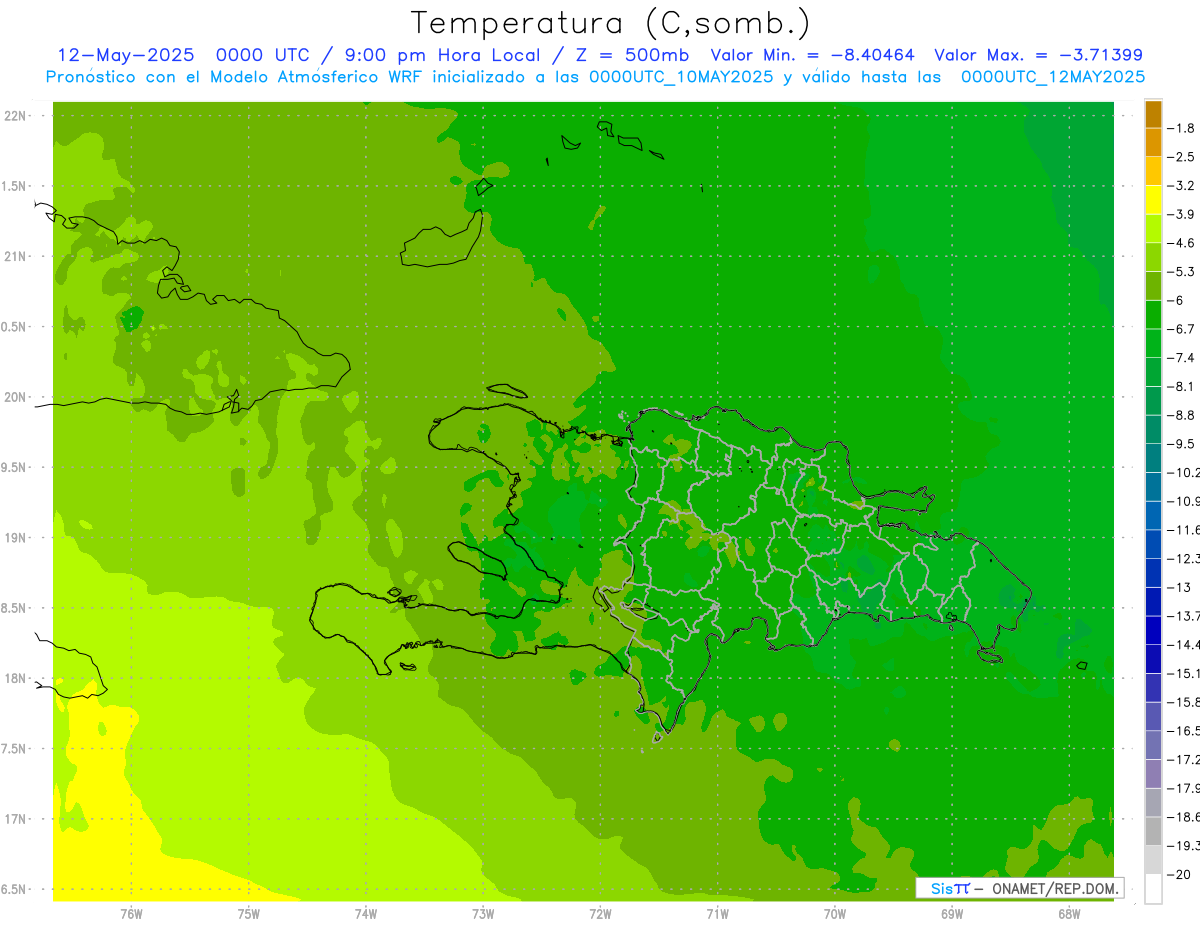Click the '76W' longitude label

point(131,913)
